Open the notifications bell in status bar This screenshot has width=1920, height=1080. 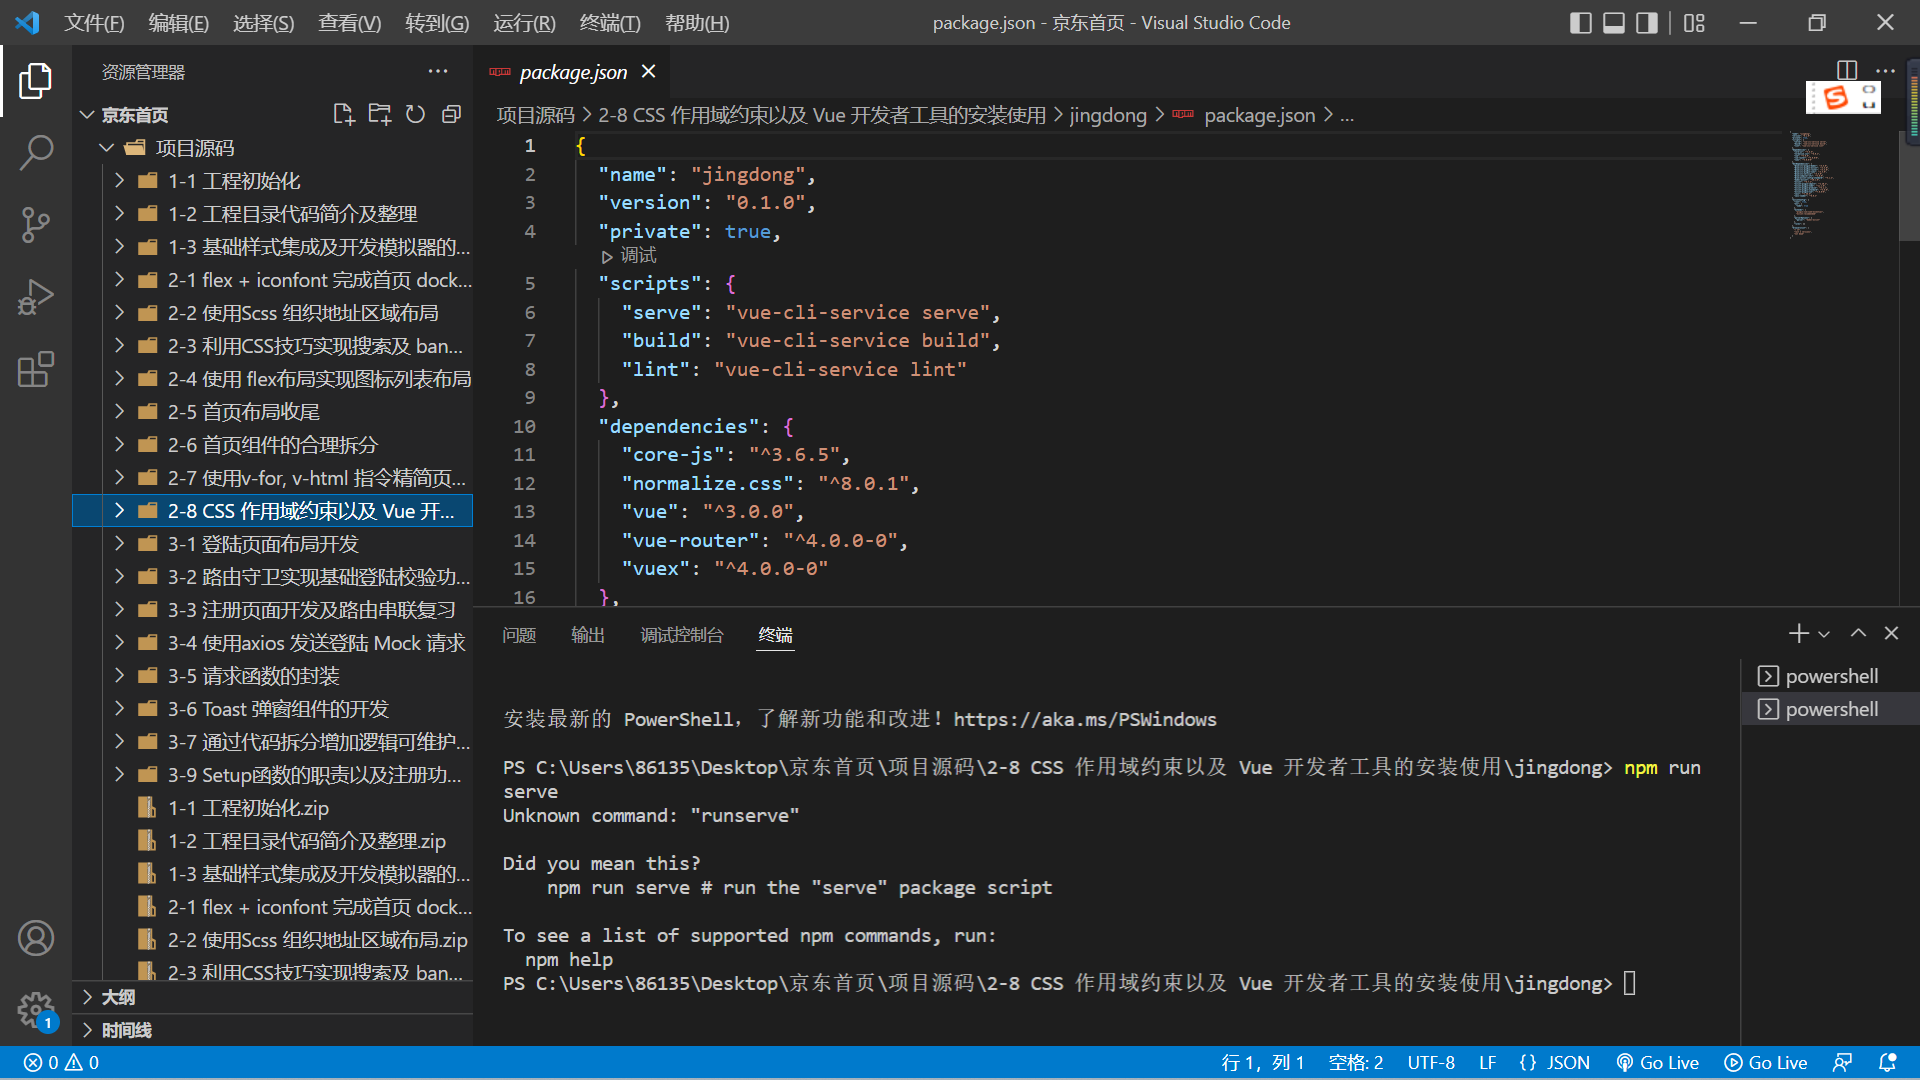(1888, 1063)
